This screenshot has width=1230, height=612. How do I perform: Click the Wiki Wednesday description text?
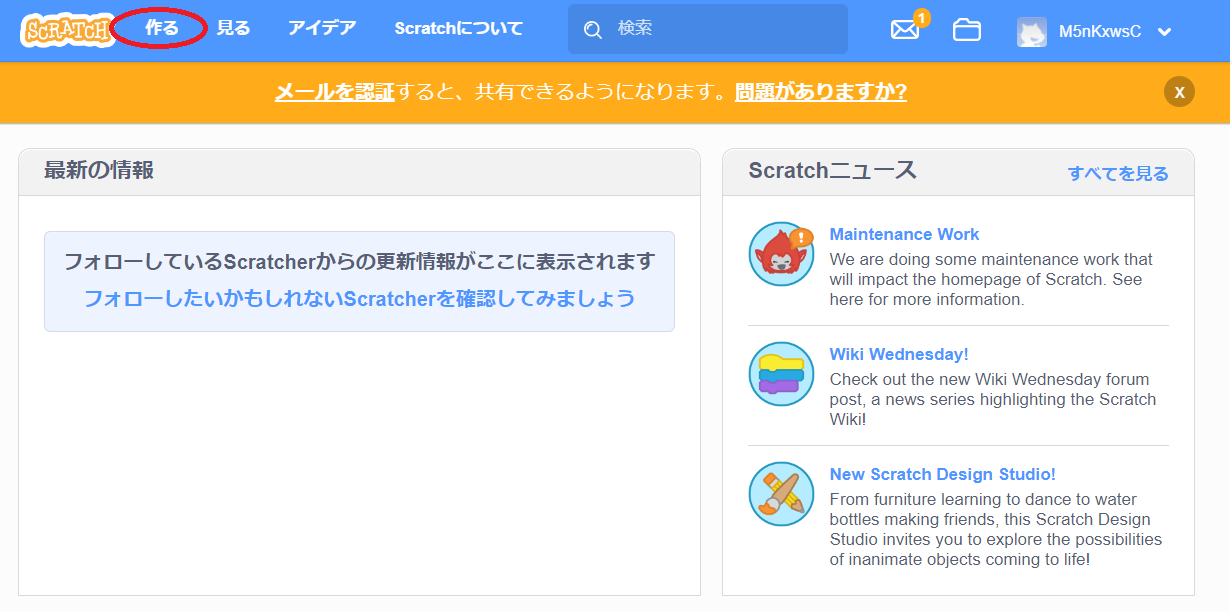point(993,399)
